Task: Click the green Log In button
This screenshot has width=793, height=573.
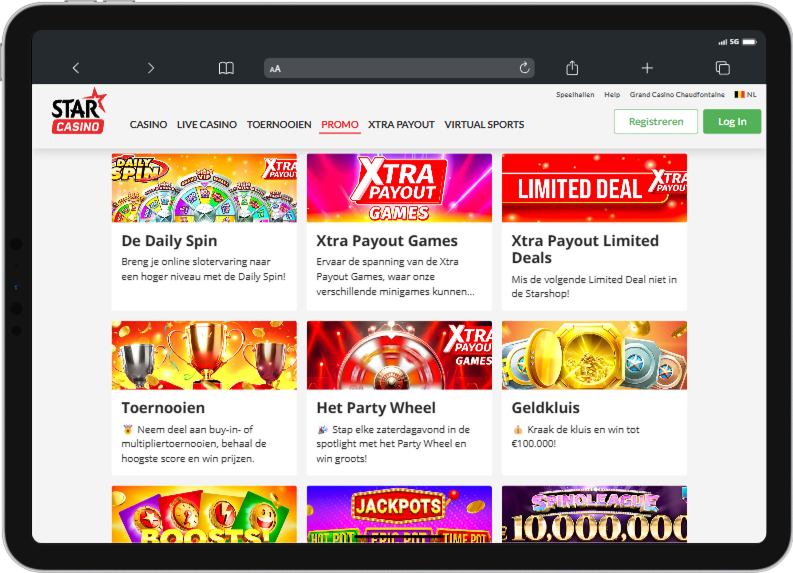Action: tap(732, 121)
